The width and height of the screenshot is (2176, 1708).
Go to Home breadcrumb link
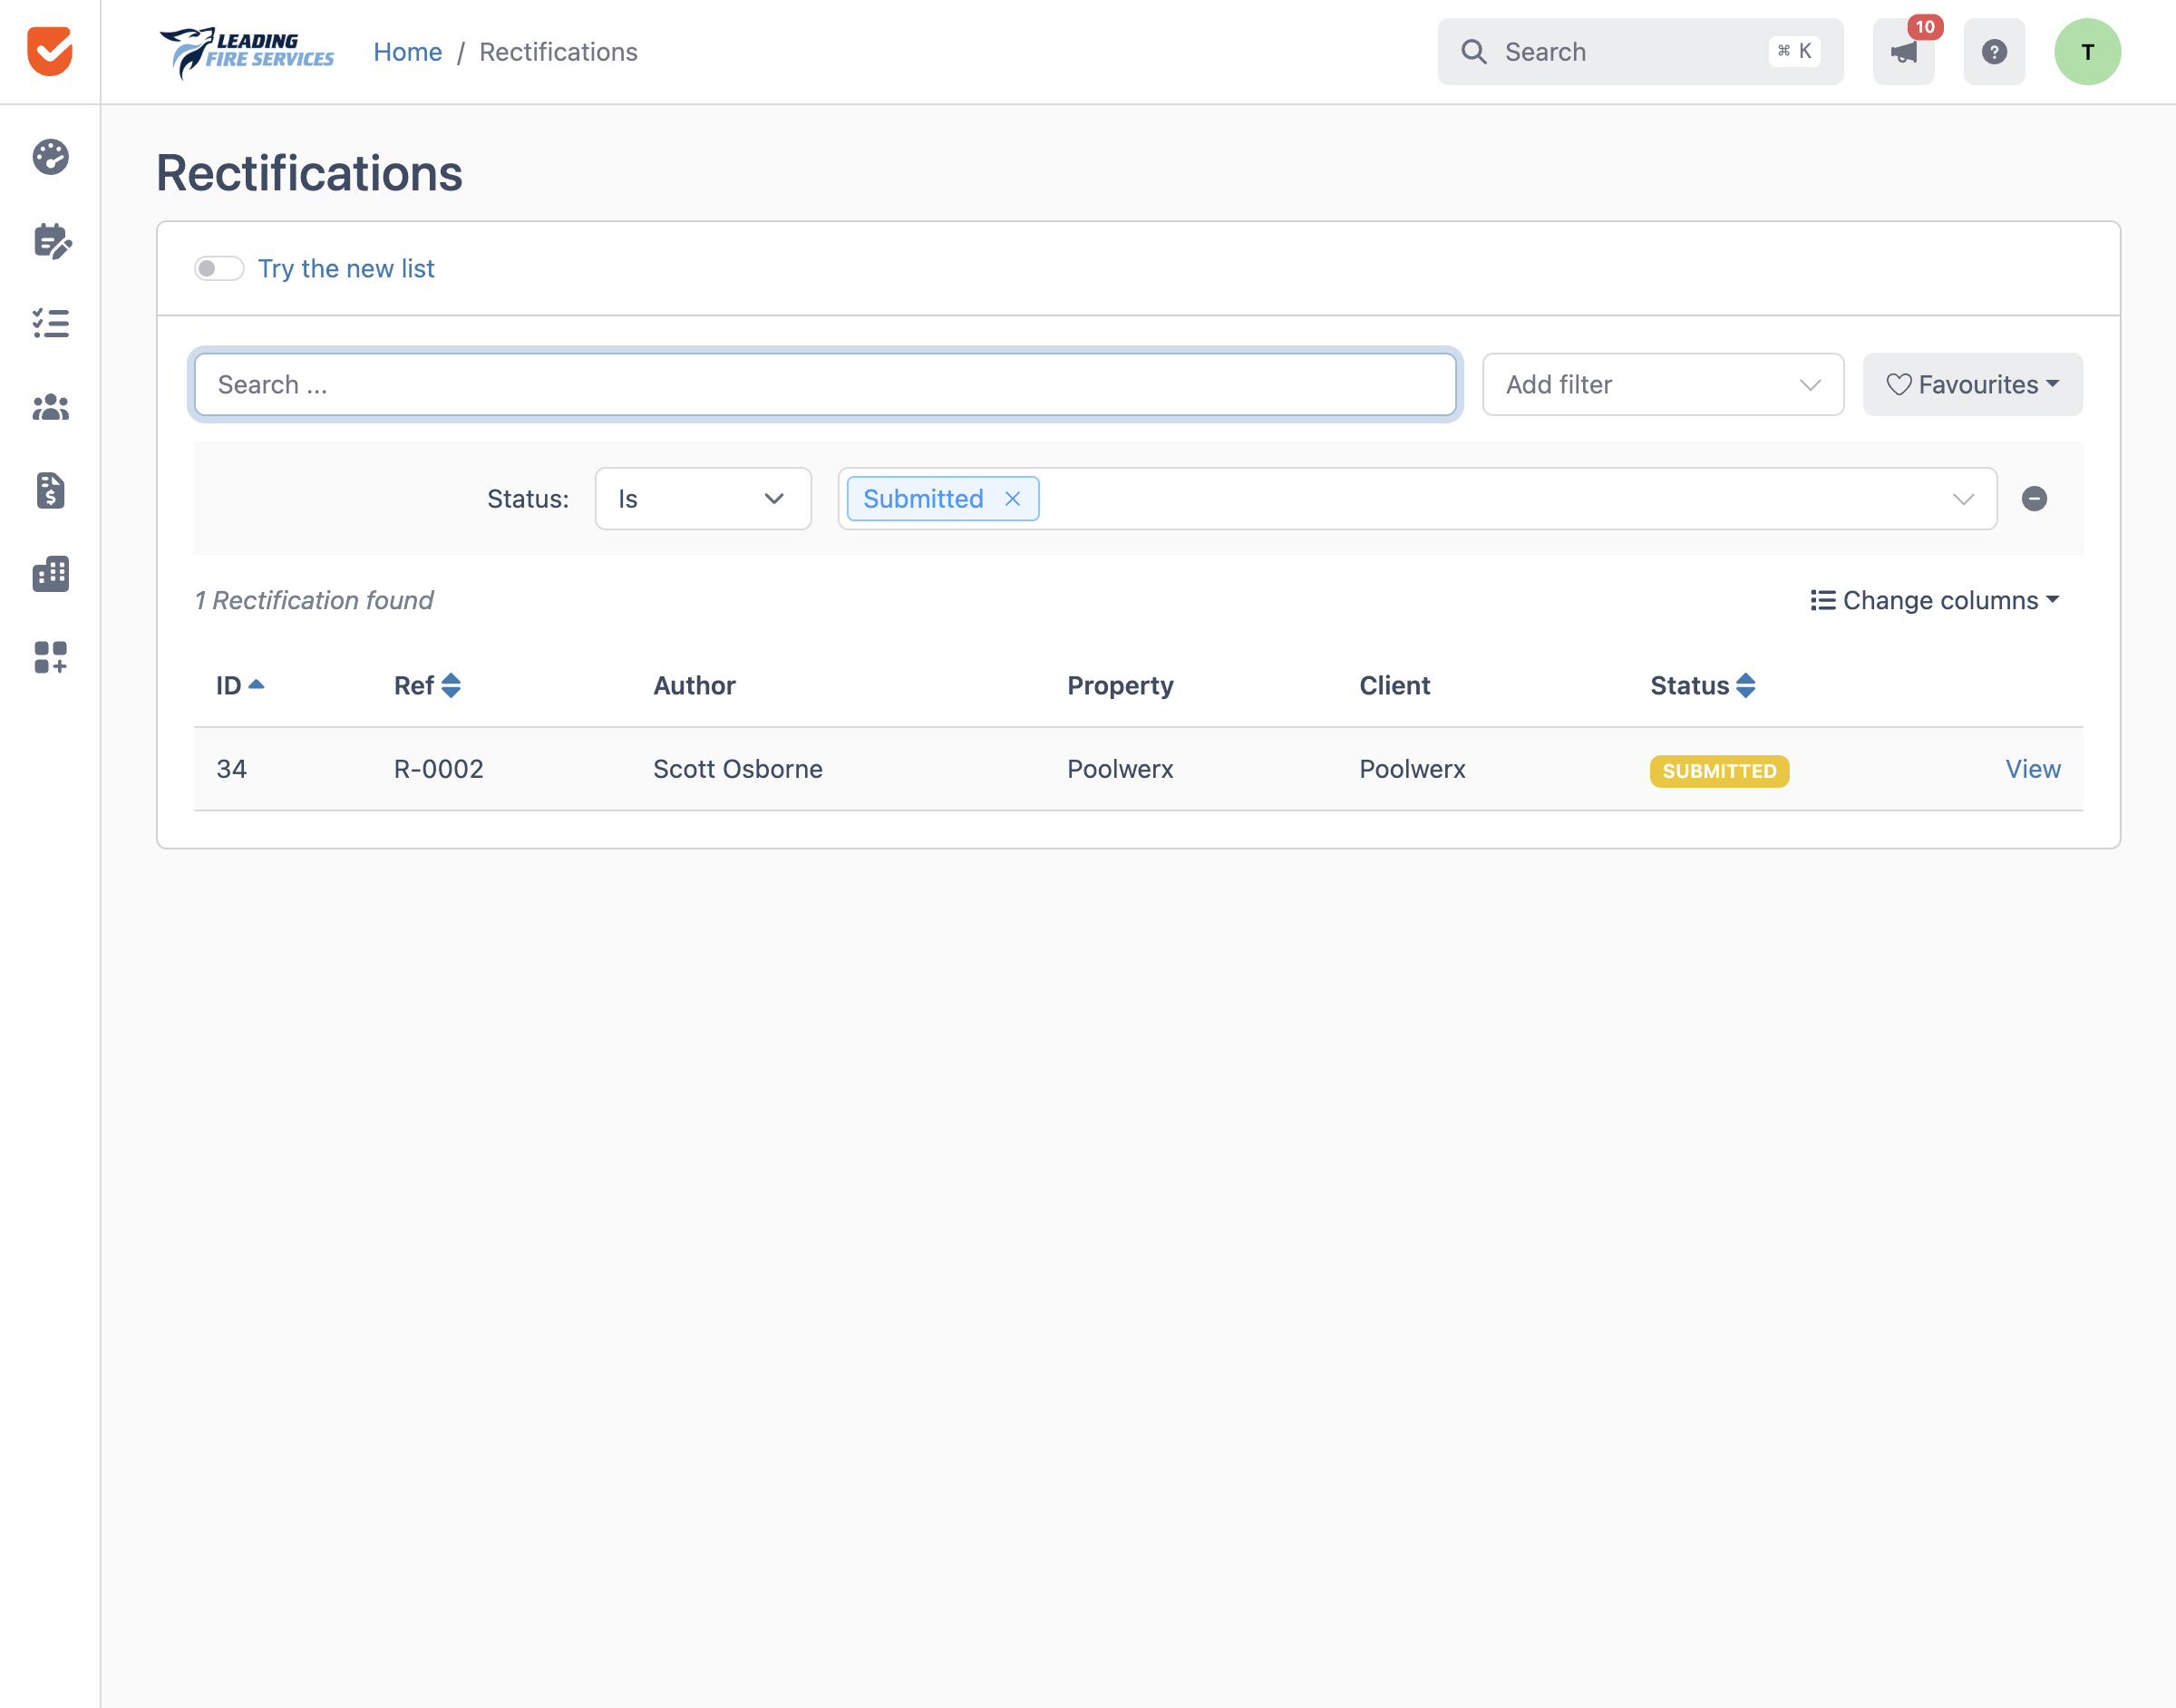[x=407, y=52]
